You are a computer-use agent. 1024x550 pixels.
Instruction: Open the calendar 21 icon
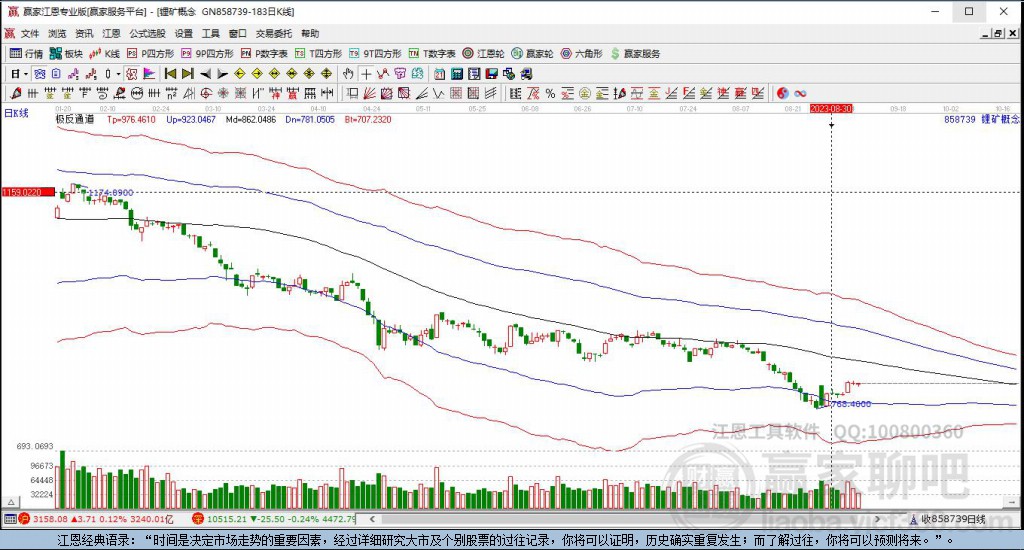click(440, 74)
